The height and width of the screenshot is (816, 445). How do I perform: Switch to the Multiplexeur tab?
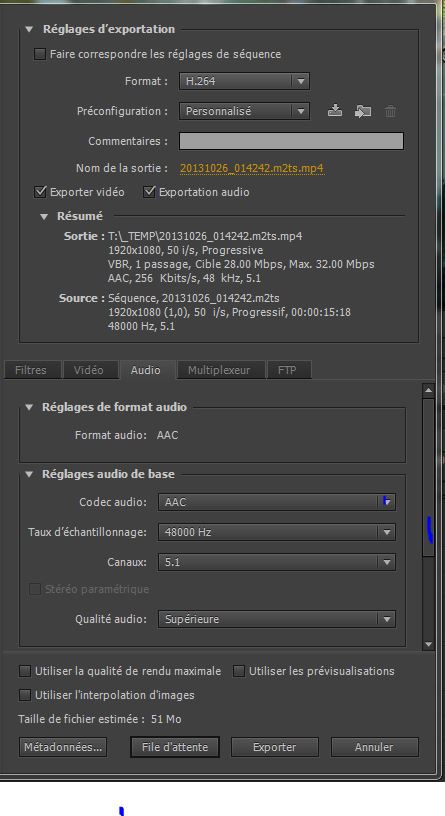(x=219, y=370)
